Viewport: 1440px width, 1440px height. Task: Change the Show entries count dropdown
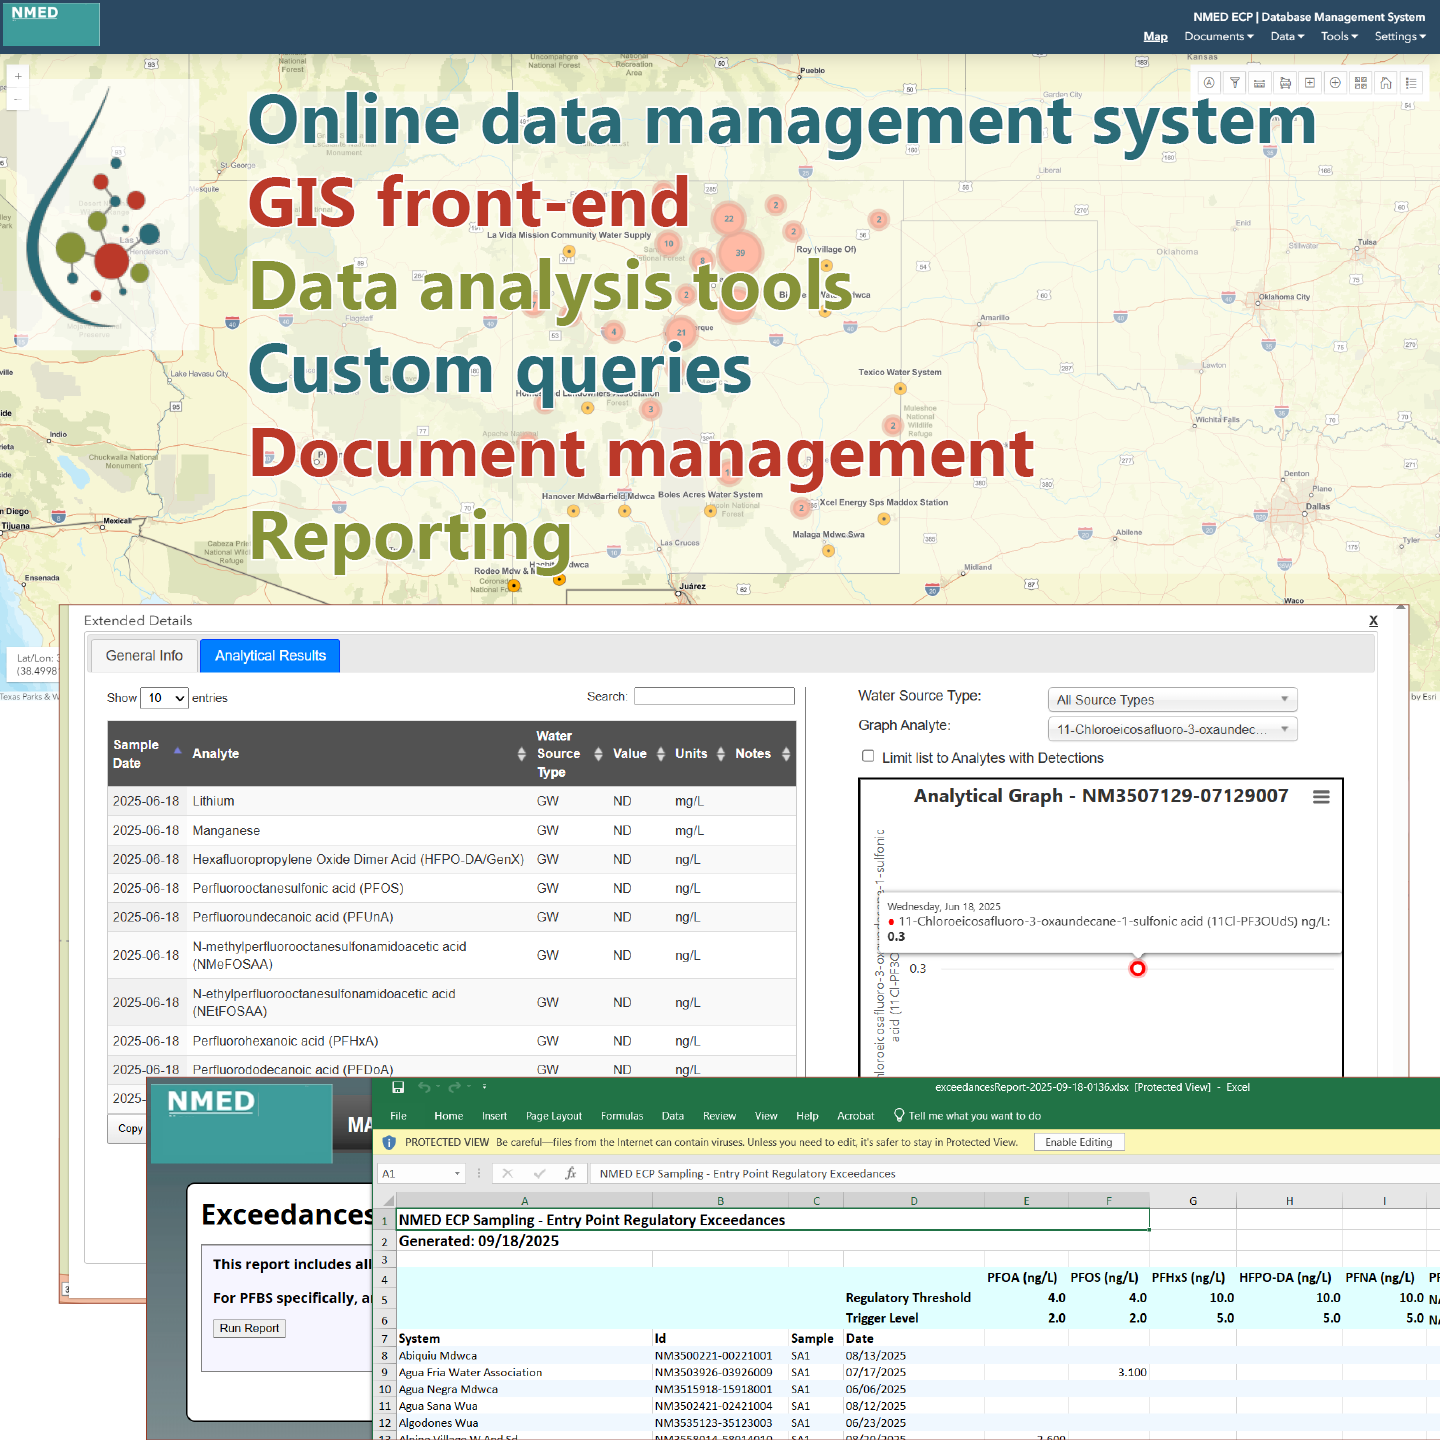pyautogui.click(x=165, y=698)
